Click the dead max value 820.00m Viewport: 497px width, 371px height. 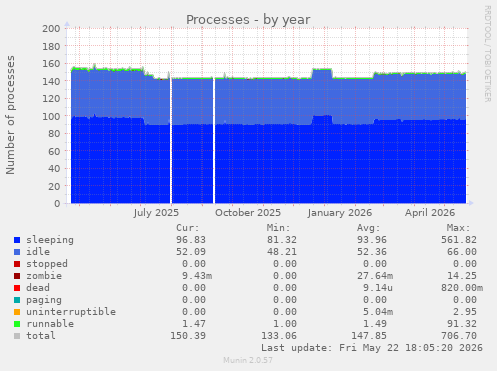[462, 288]
